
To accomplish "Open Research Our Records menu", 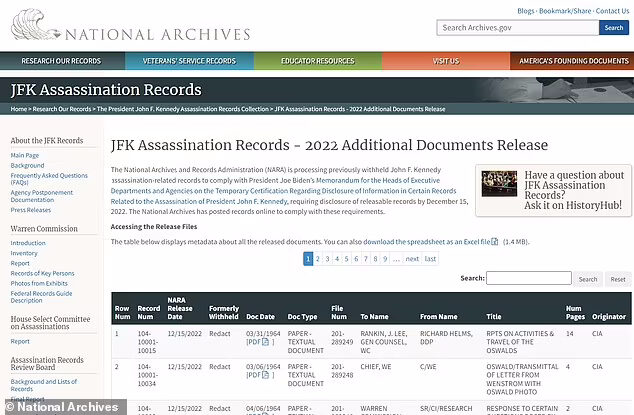I will click(x=61, y=61).
